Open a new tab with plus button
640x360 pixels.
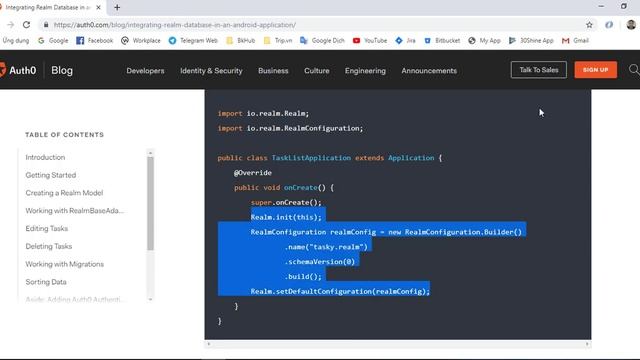pos(117,7)
